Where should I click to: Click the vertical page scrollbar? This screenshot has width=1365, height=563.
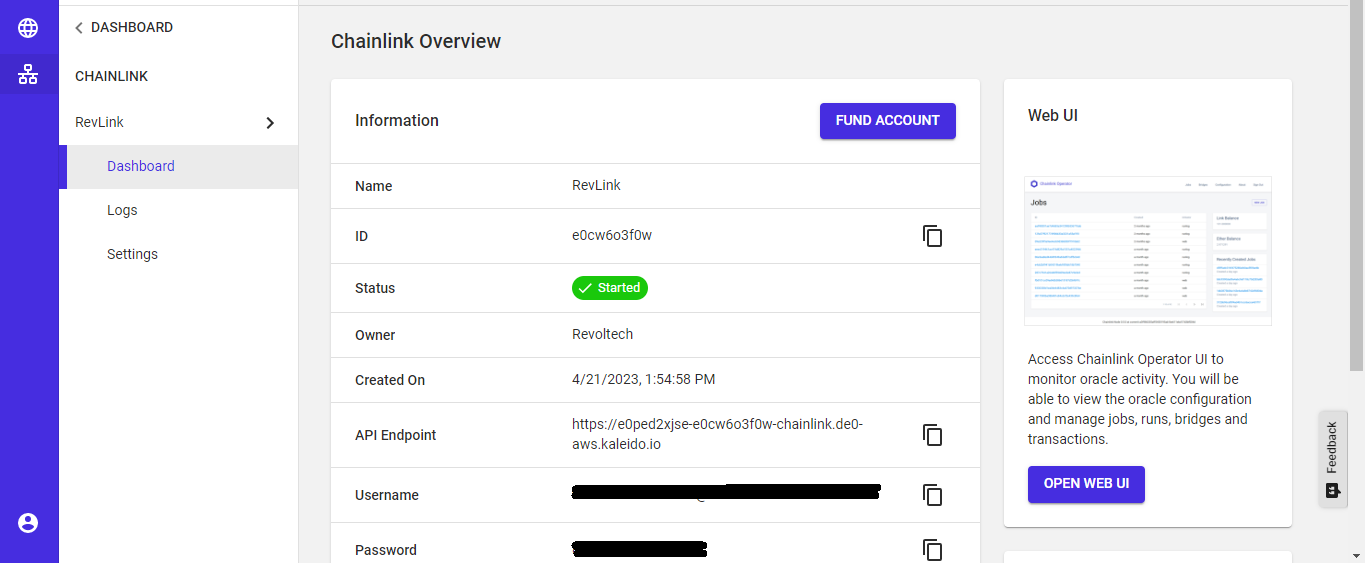(x=1357, y=186)
